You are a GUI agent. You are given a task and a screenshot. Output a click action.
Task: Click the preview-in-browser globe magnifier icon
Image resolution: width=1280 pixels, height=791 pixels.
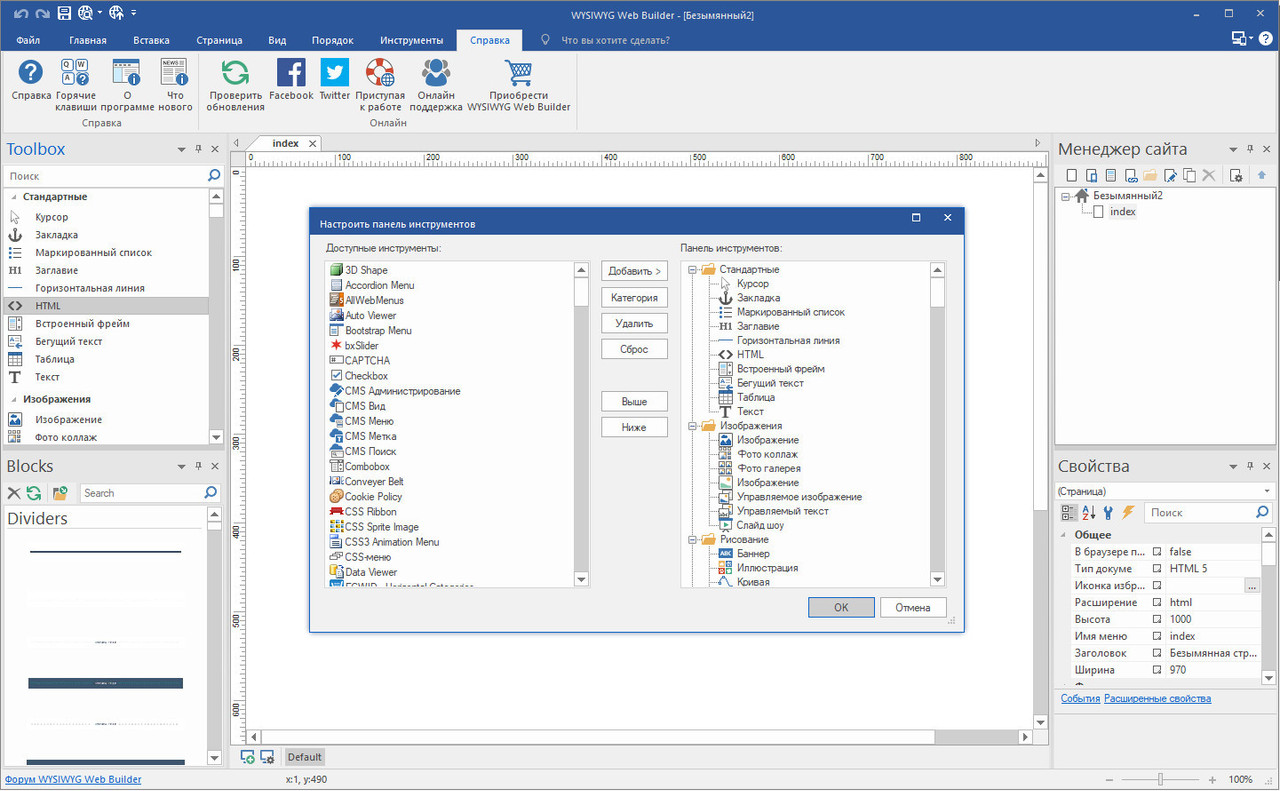84,13
